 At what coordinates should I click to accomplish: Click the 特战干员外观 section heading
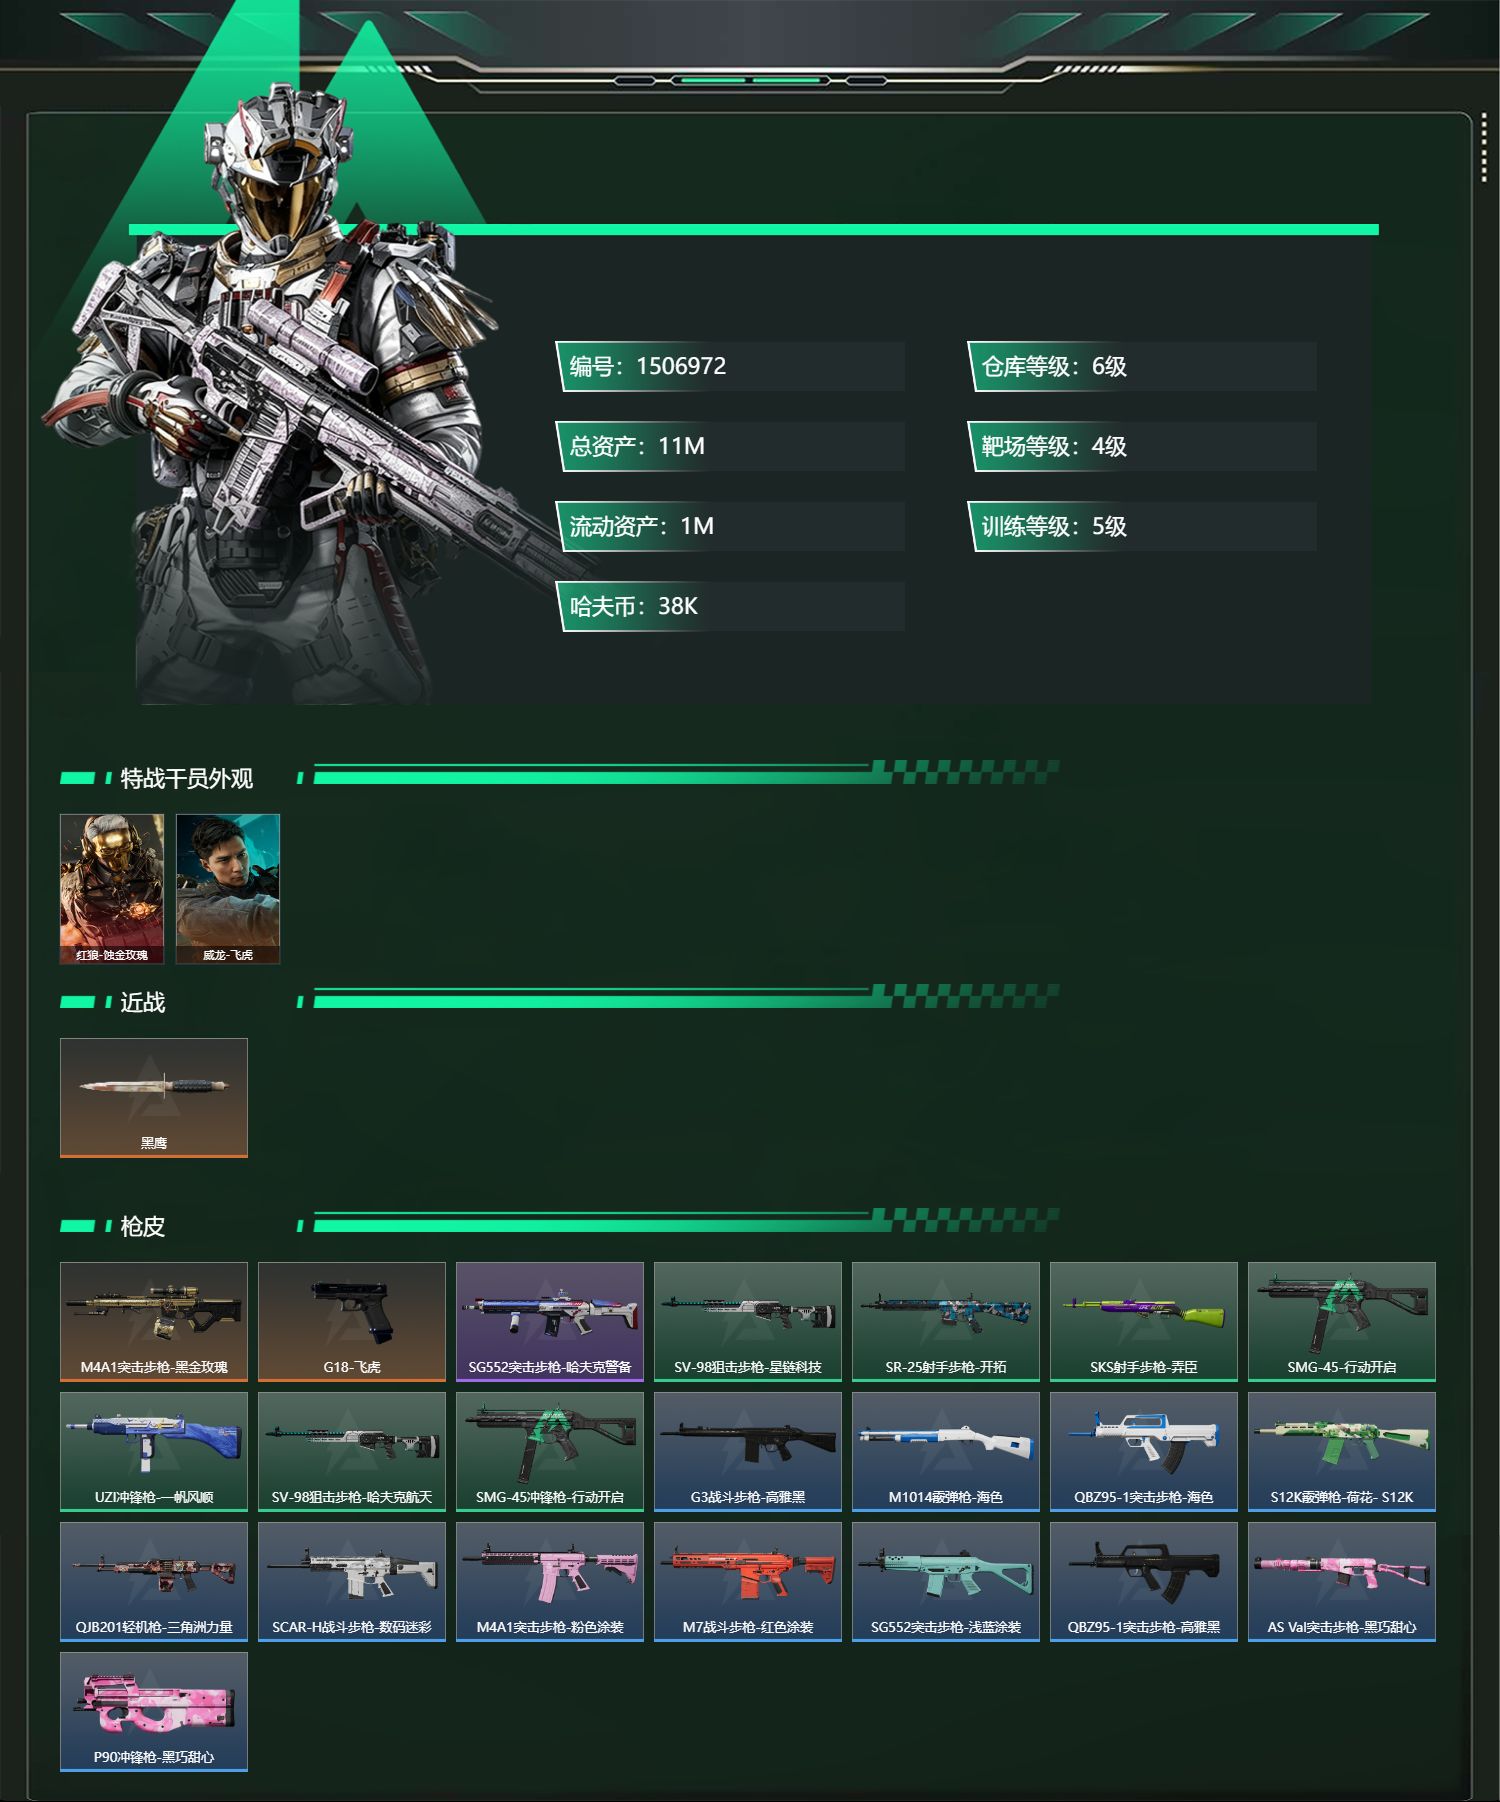click(x=186, y=778)
